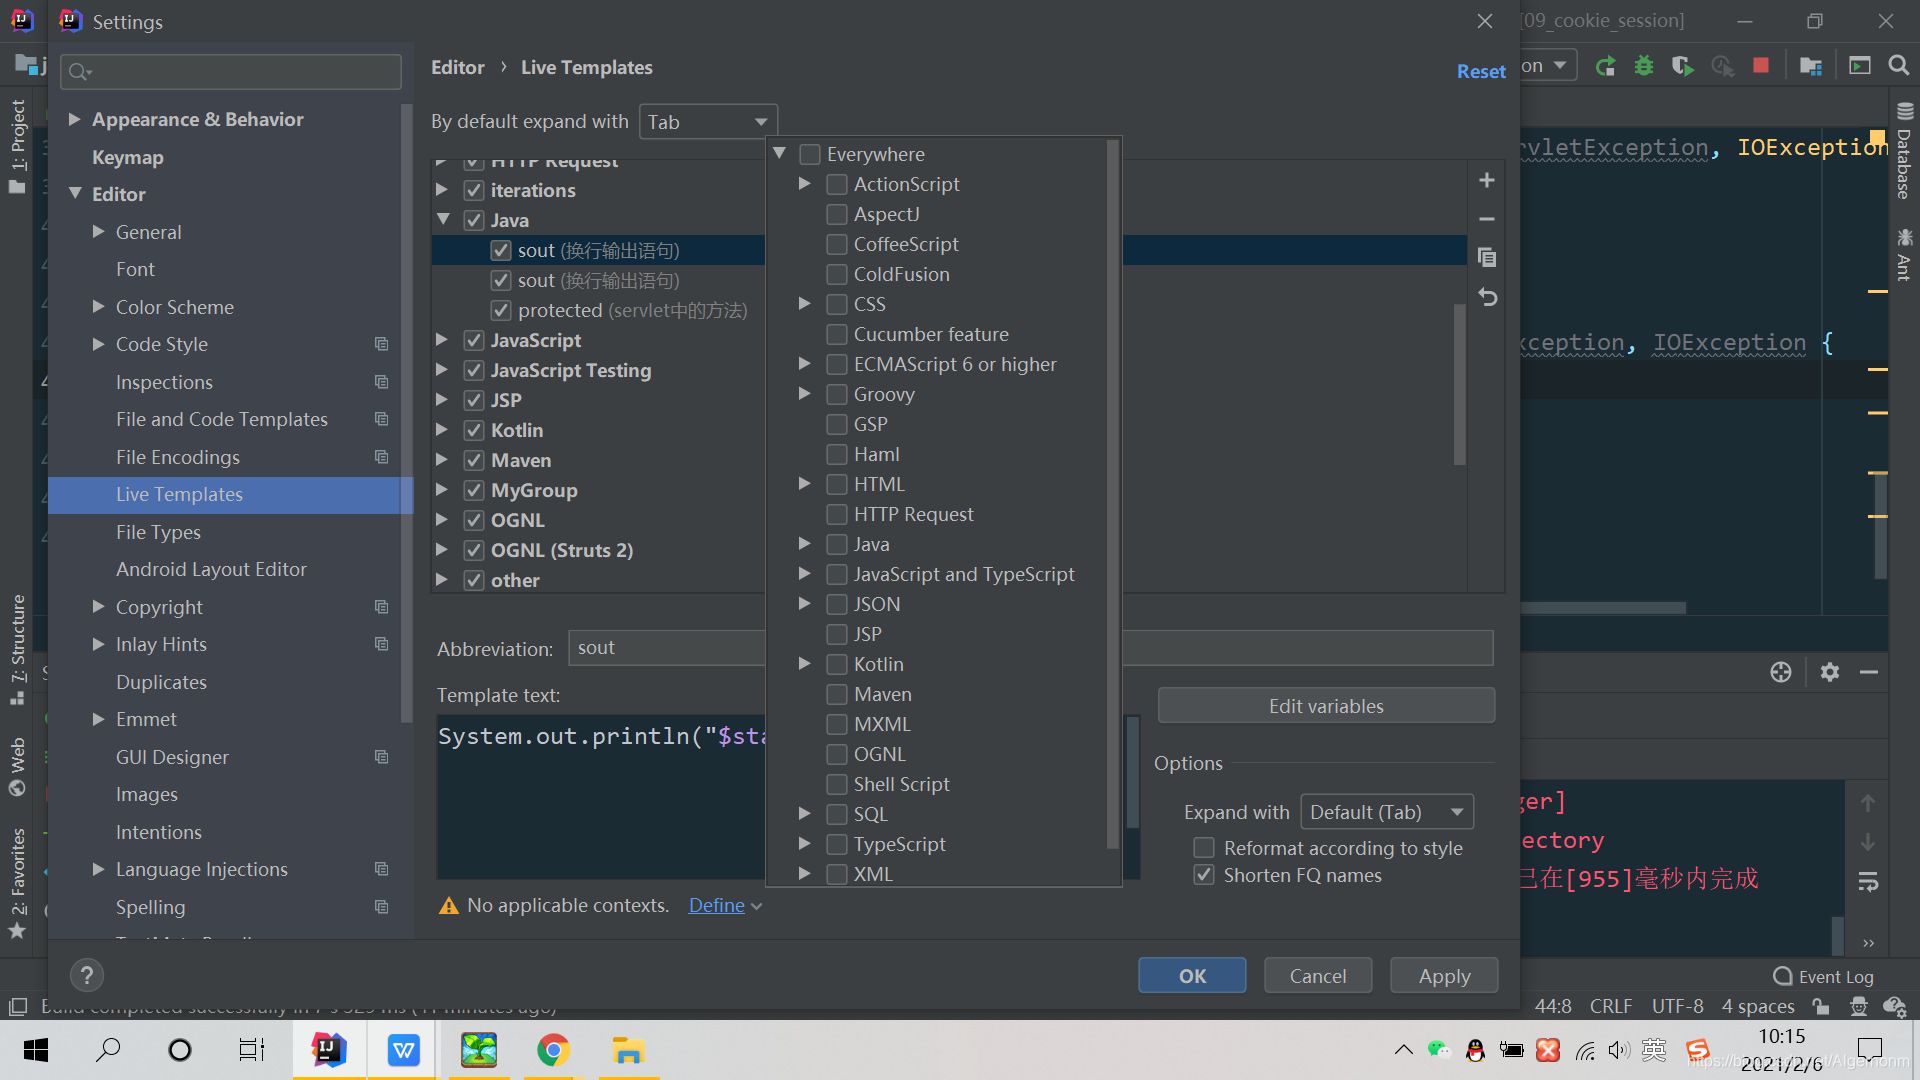Image resolution: width=1920 pixels, height=1080 pixels.
Task: Tick the HTML context checkbox
Action: click(837, 484)
